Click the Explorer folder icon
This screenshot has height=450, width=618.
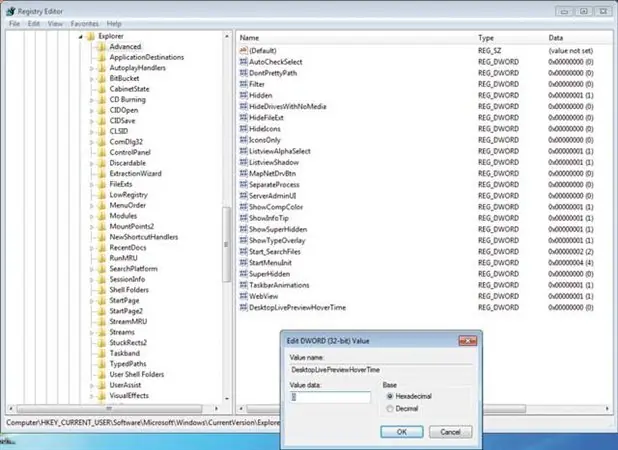pyautogui.click(x=91, y=36)
